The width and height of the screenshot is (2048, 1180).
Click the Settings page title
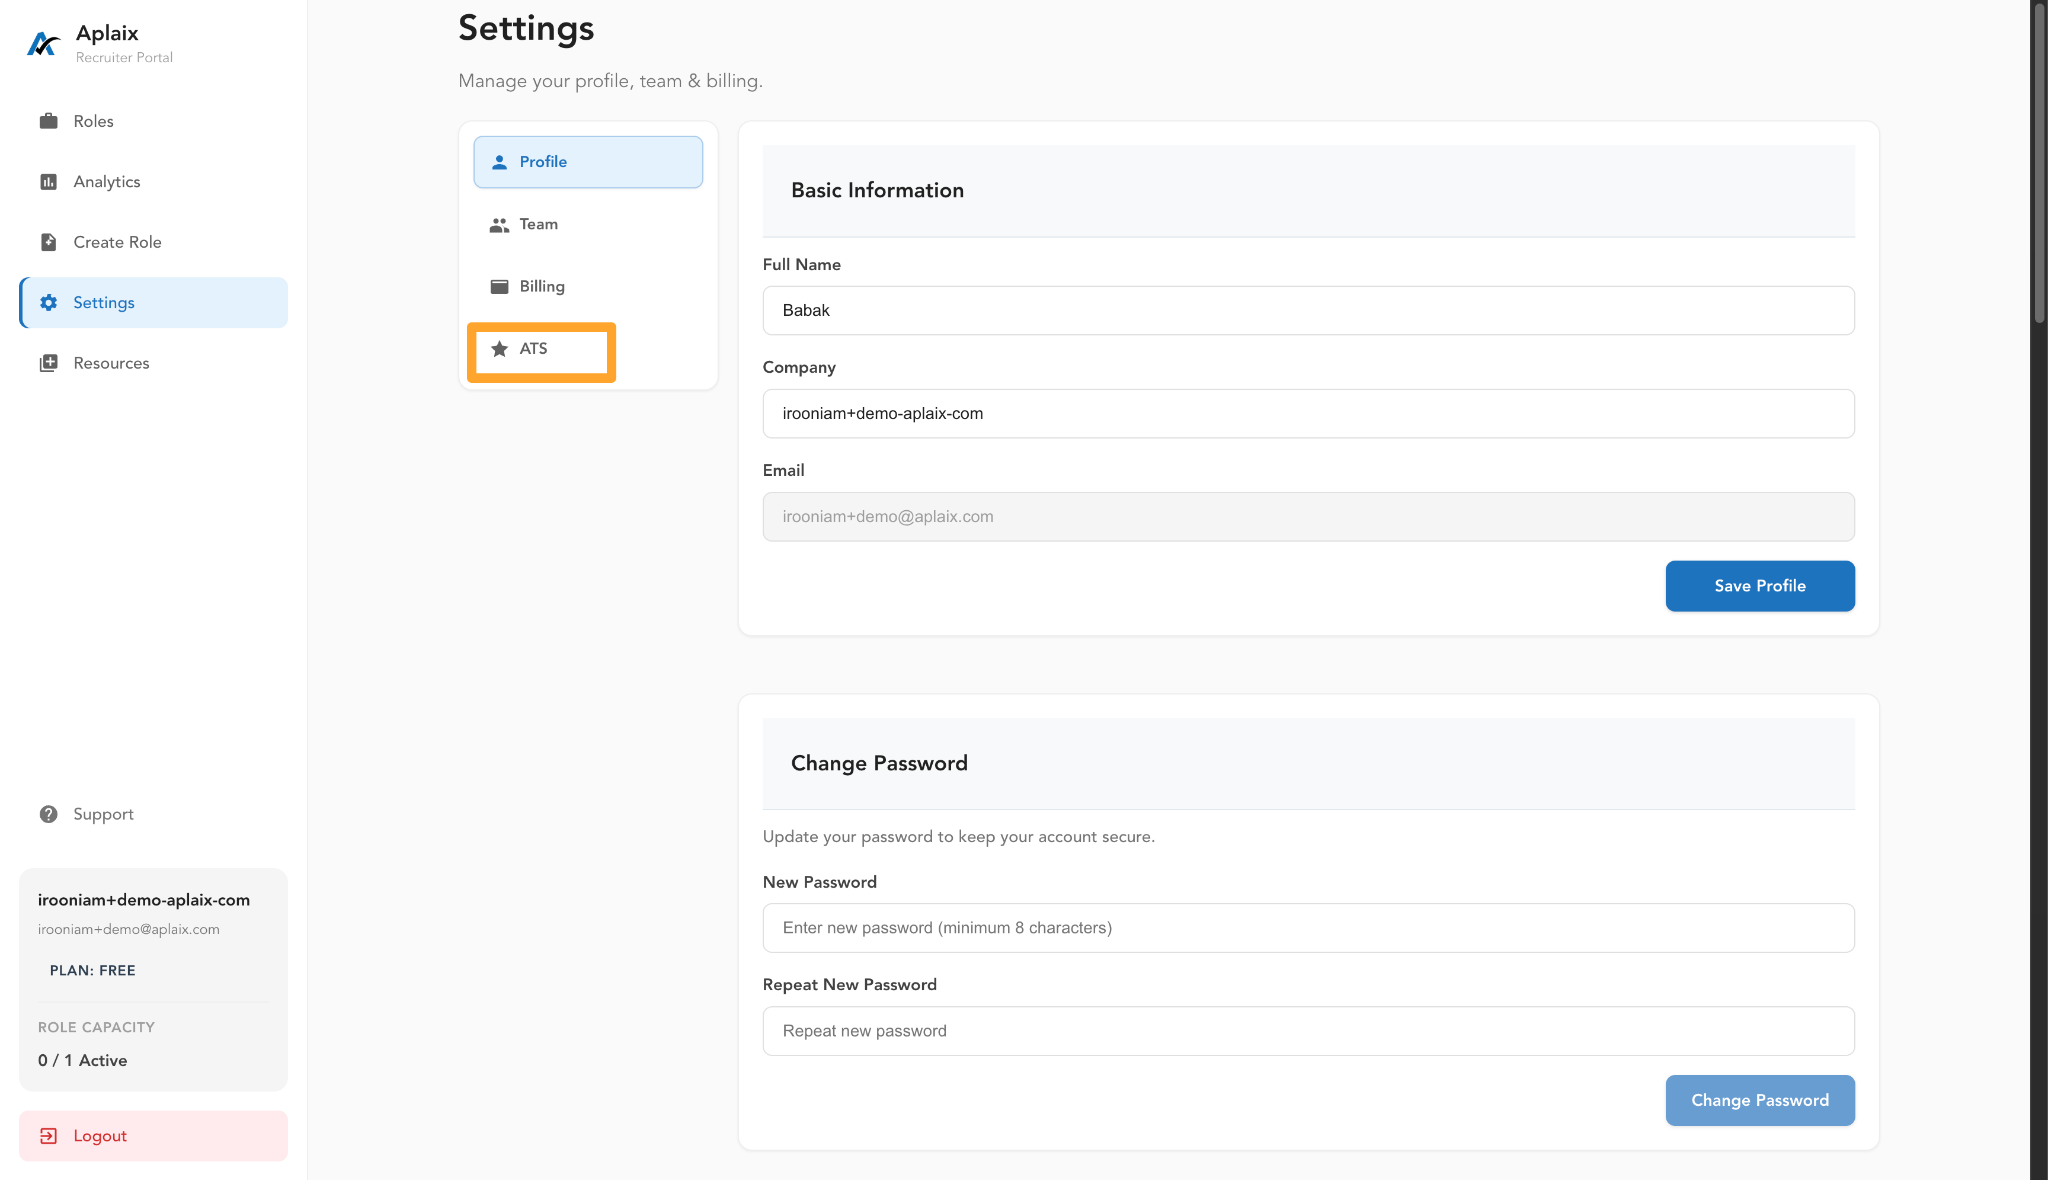pos(526,28)
